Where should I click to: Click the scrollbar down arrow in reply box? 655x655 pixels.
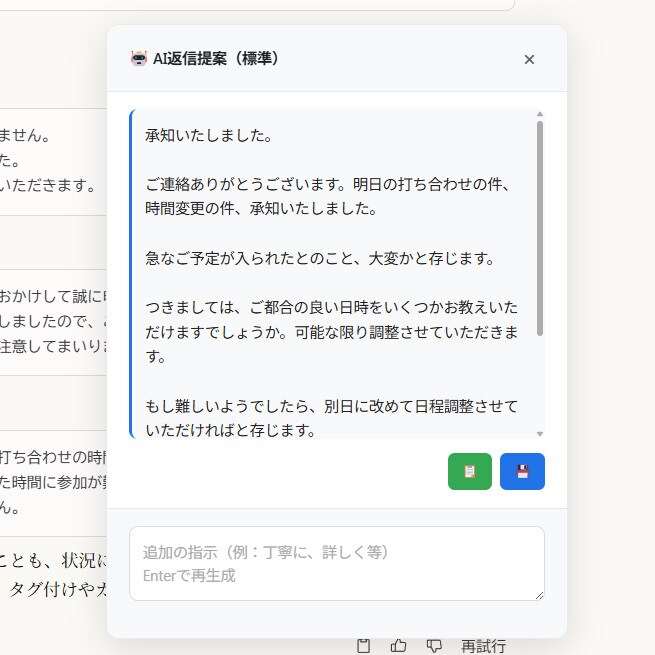pos(540,434)
